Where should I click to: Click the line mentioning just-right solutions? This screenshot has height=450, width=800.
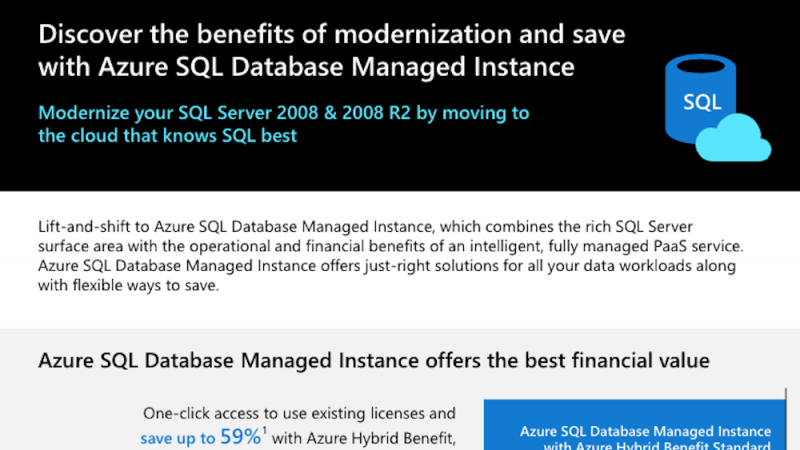point(387,266)
